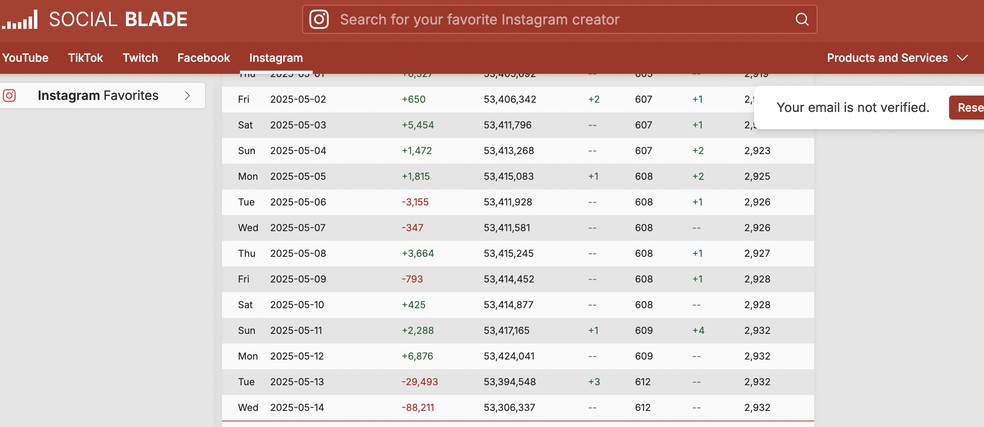Click the Products and Services chevron

[962, 58]
